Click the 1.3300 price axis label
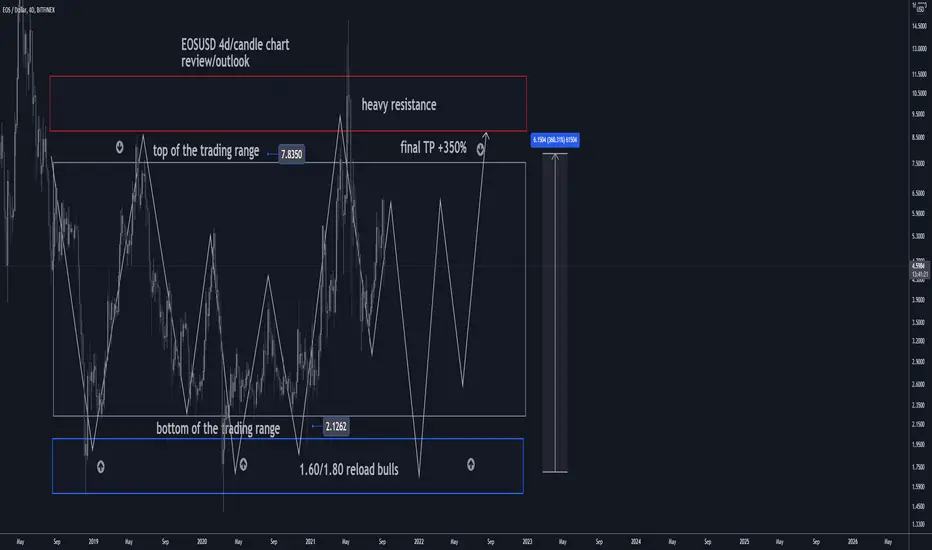932x550 pixels. click(919, 524)
